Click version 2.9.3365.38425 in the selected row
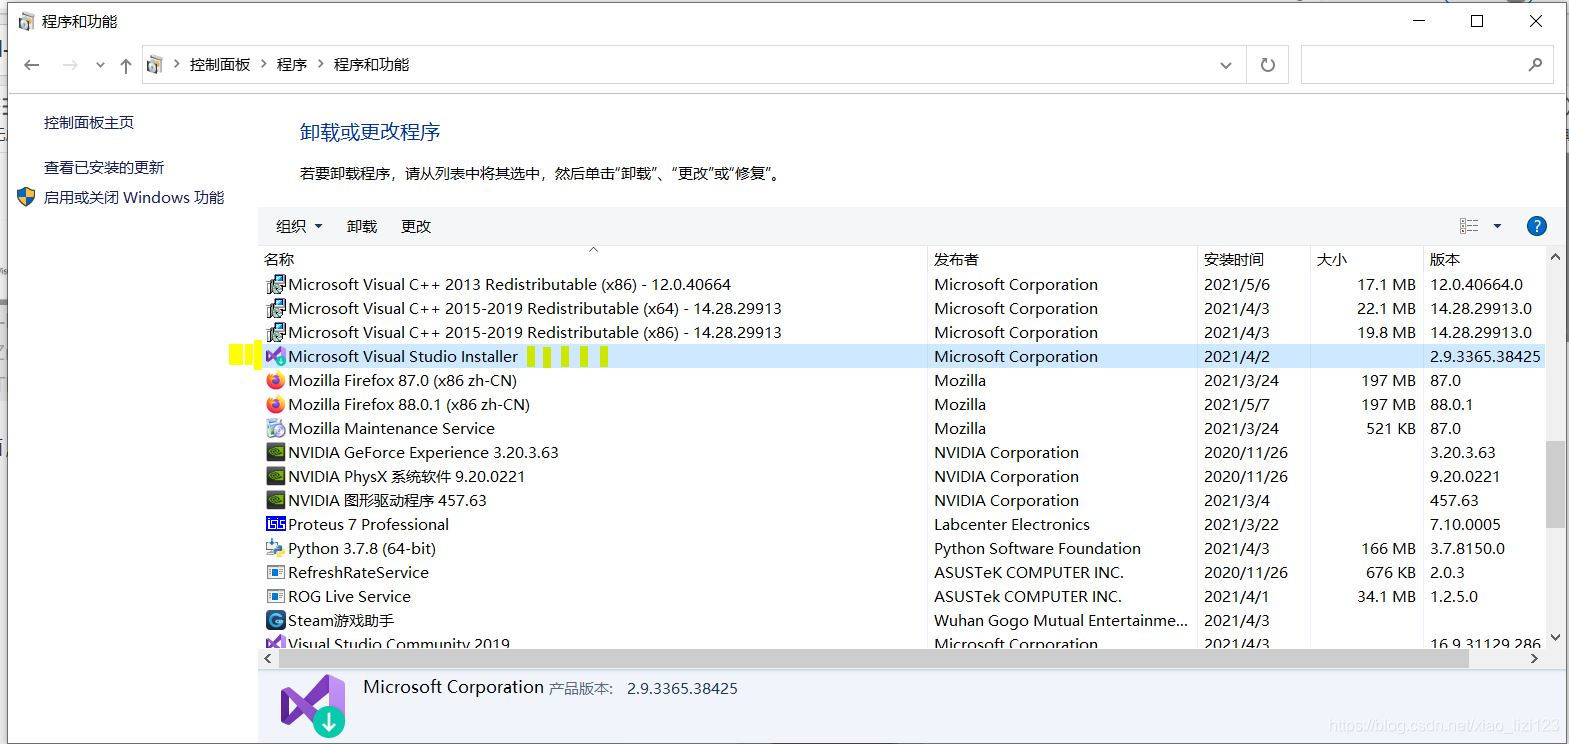 click(1485, 357)
